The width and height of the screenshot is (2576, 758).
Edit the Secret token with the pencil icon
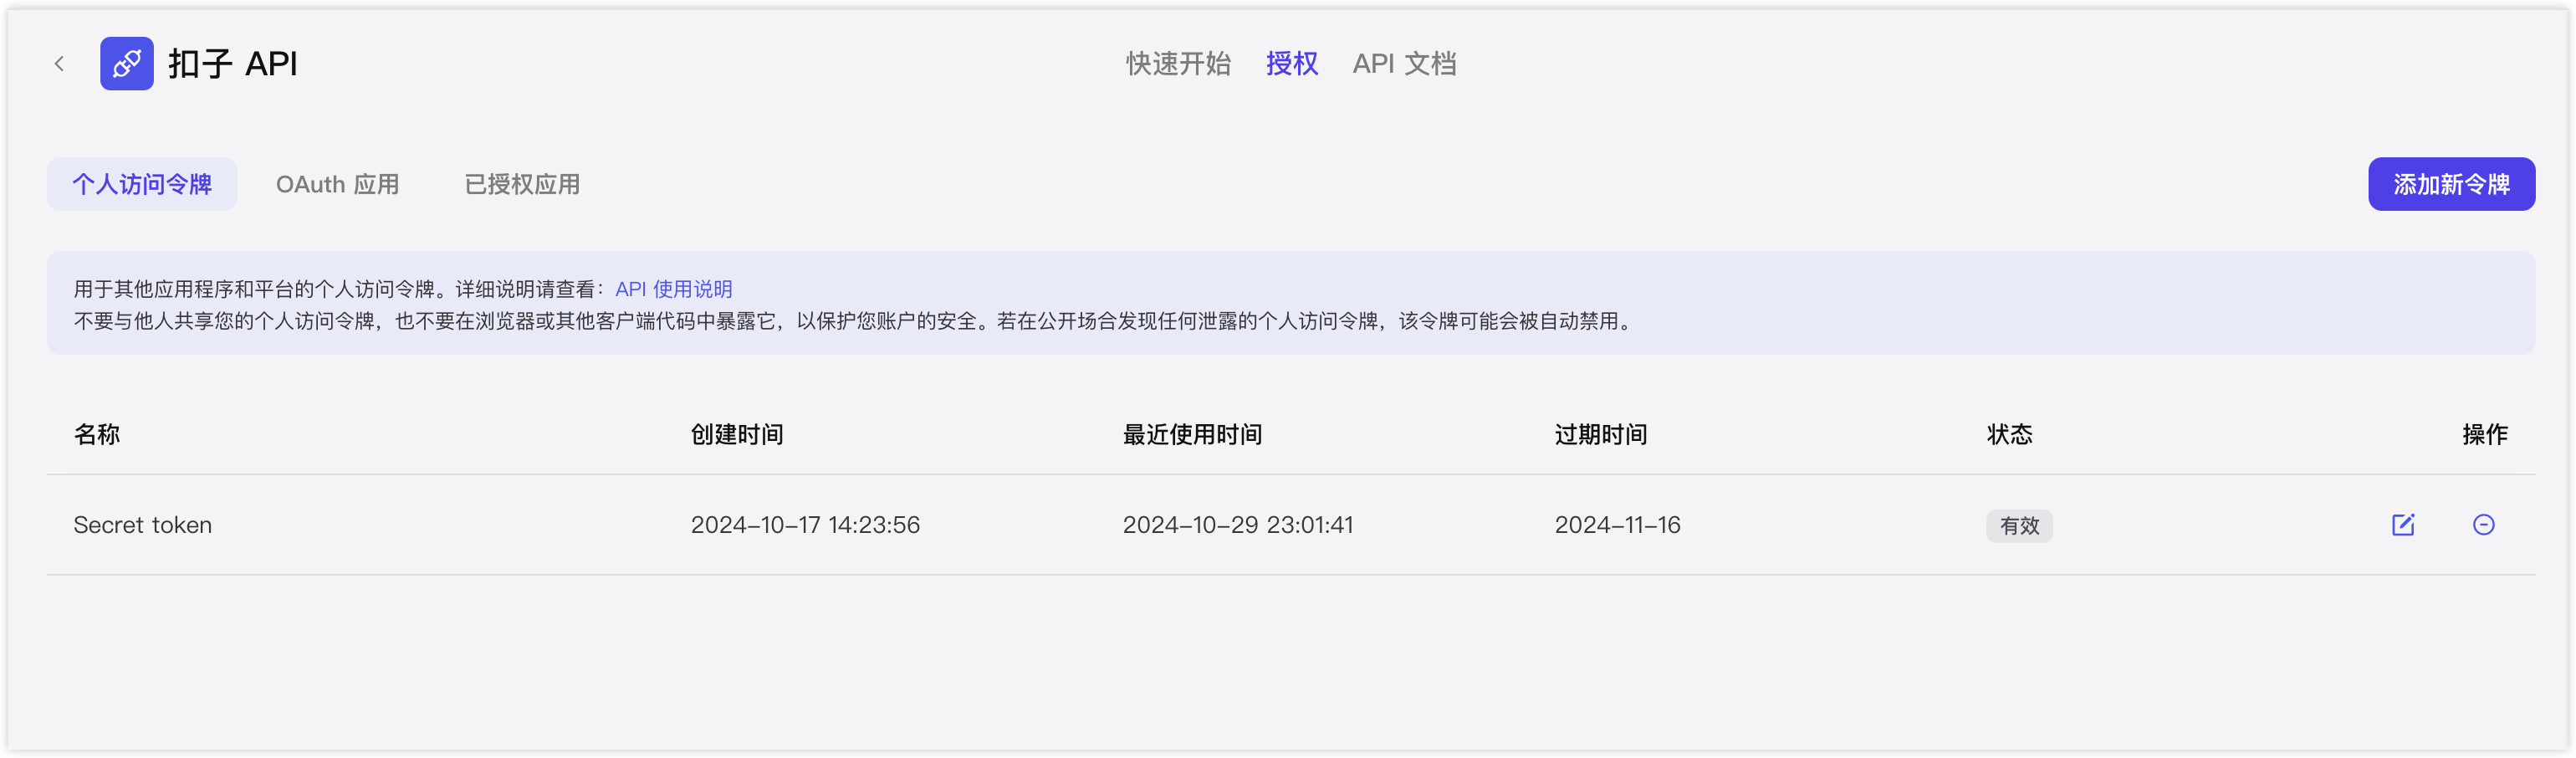pyautogui.click(x=2402, y=525)
